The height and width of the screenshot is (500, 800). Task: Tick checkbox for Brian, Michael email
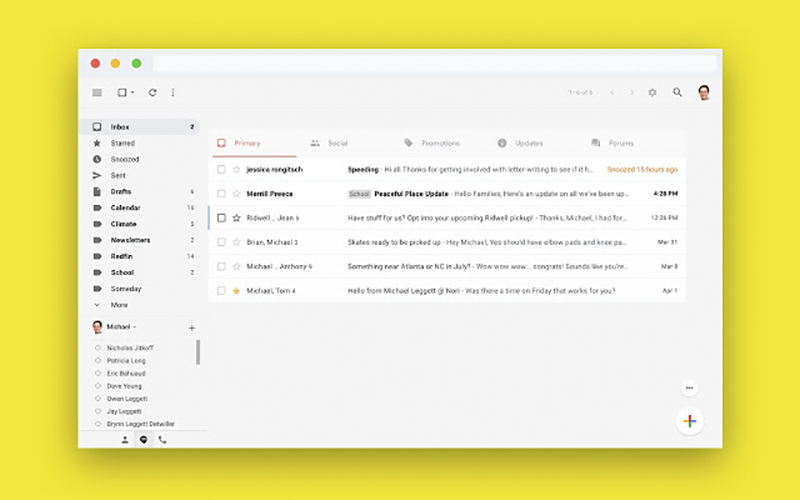[x=221, y=242]
